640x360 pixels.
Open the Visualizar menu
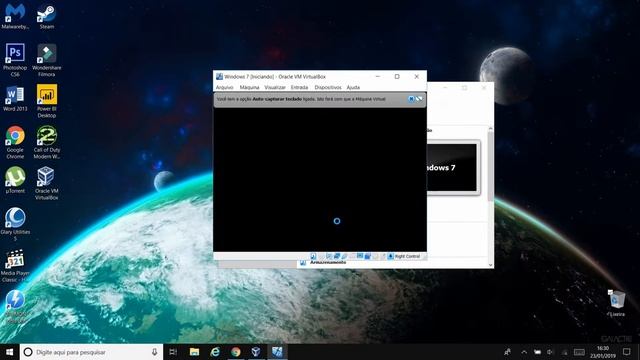pos(275,87)
